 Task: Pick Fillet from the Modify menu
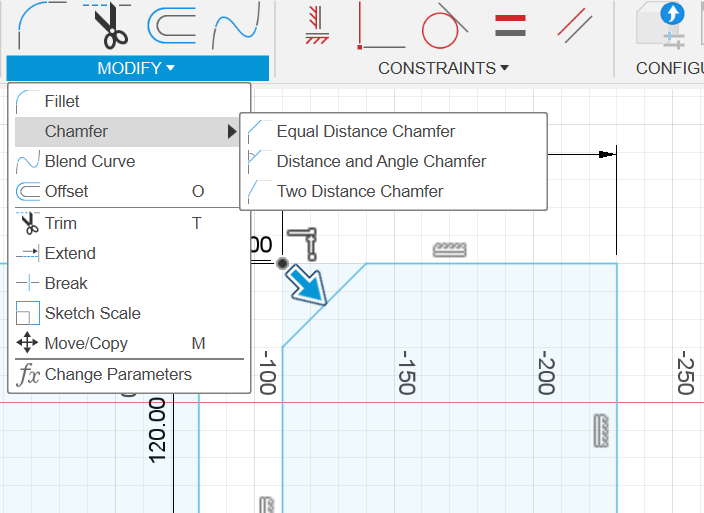pyautogui.click(x=62, y=101)
